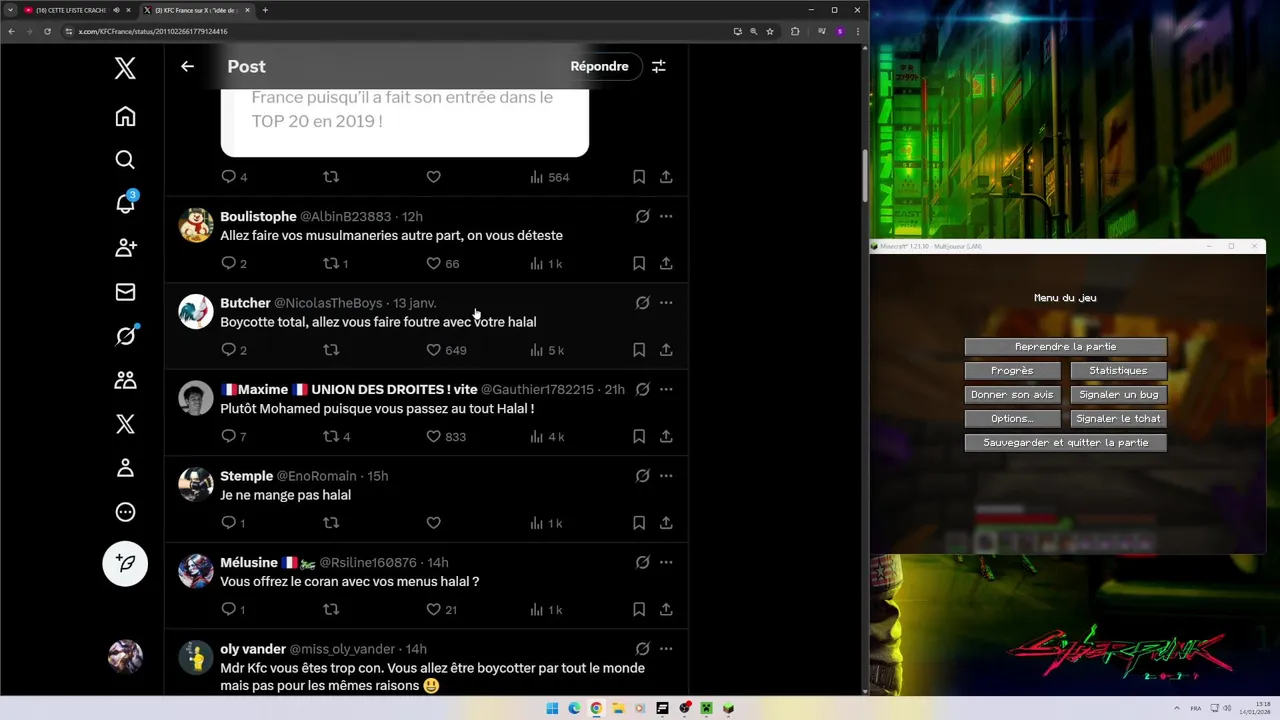Click the compose post feather button
1280x720 pixels.
click(125, 564)
